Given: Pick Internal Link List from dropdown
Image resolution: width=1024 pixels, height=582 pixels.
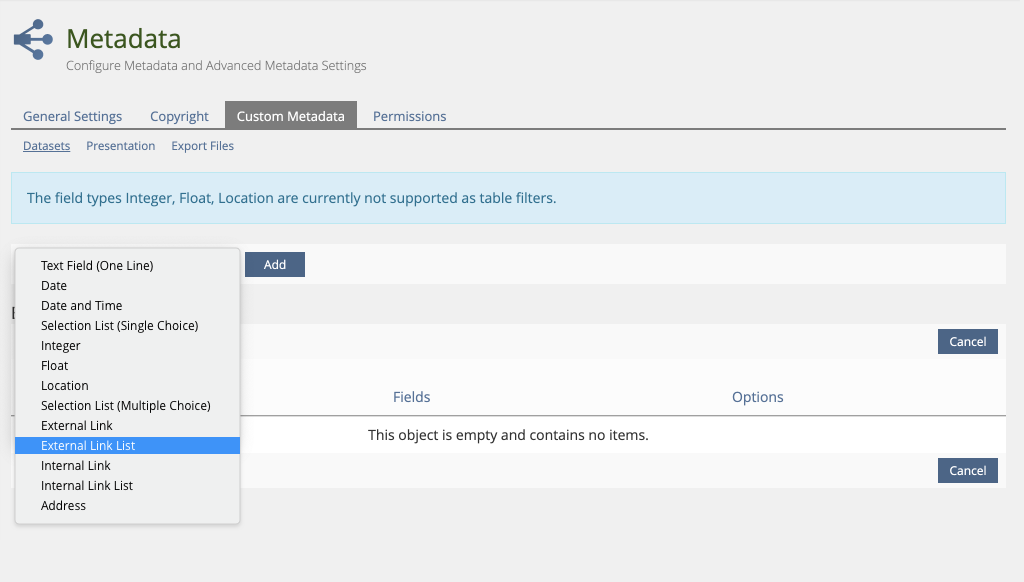Looking at the screenshot, I should coord(87,486).
